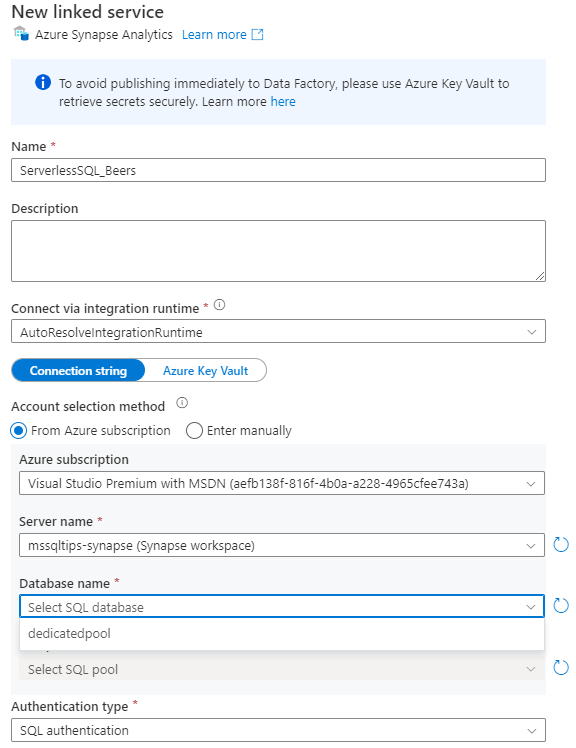Click info icon next to integration runtime label
Image resolution: width=576 pixels, height=748 pixels.
[220, 305]
